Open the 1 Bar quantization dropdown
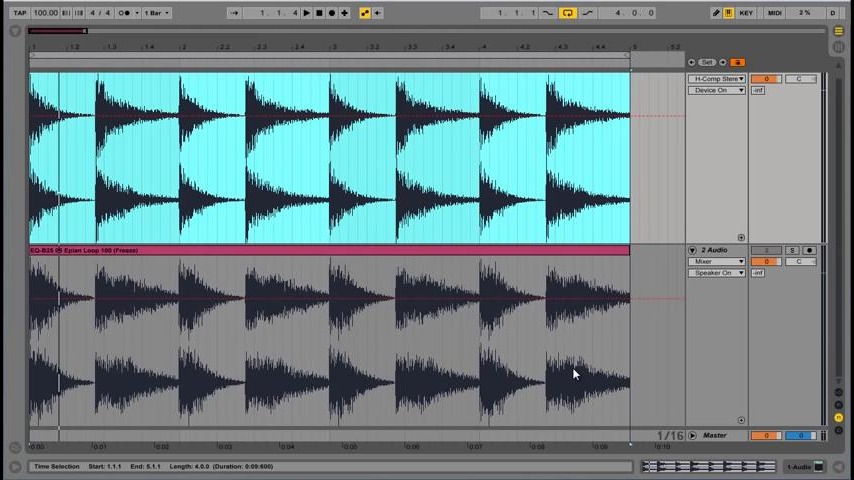Image resolution: width=854 pixels, height=480 pixels. 156,13
